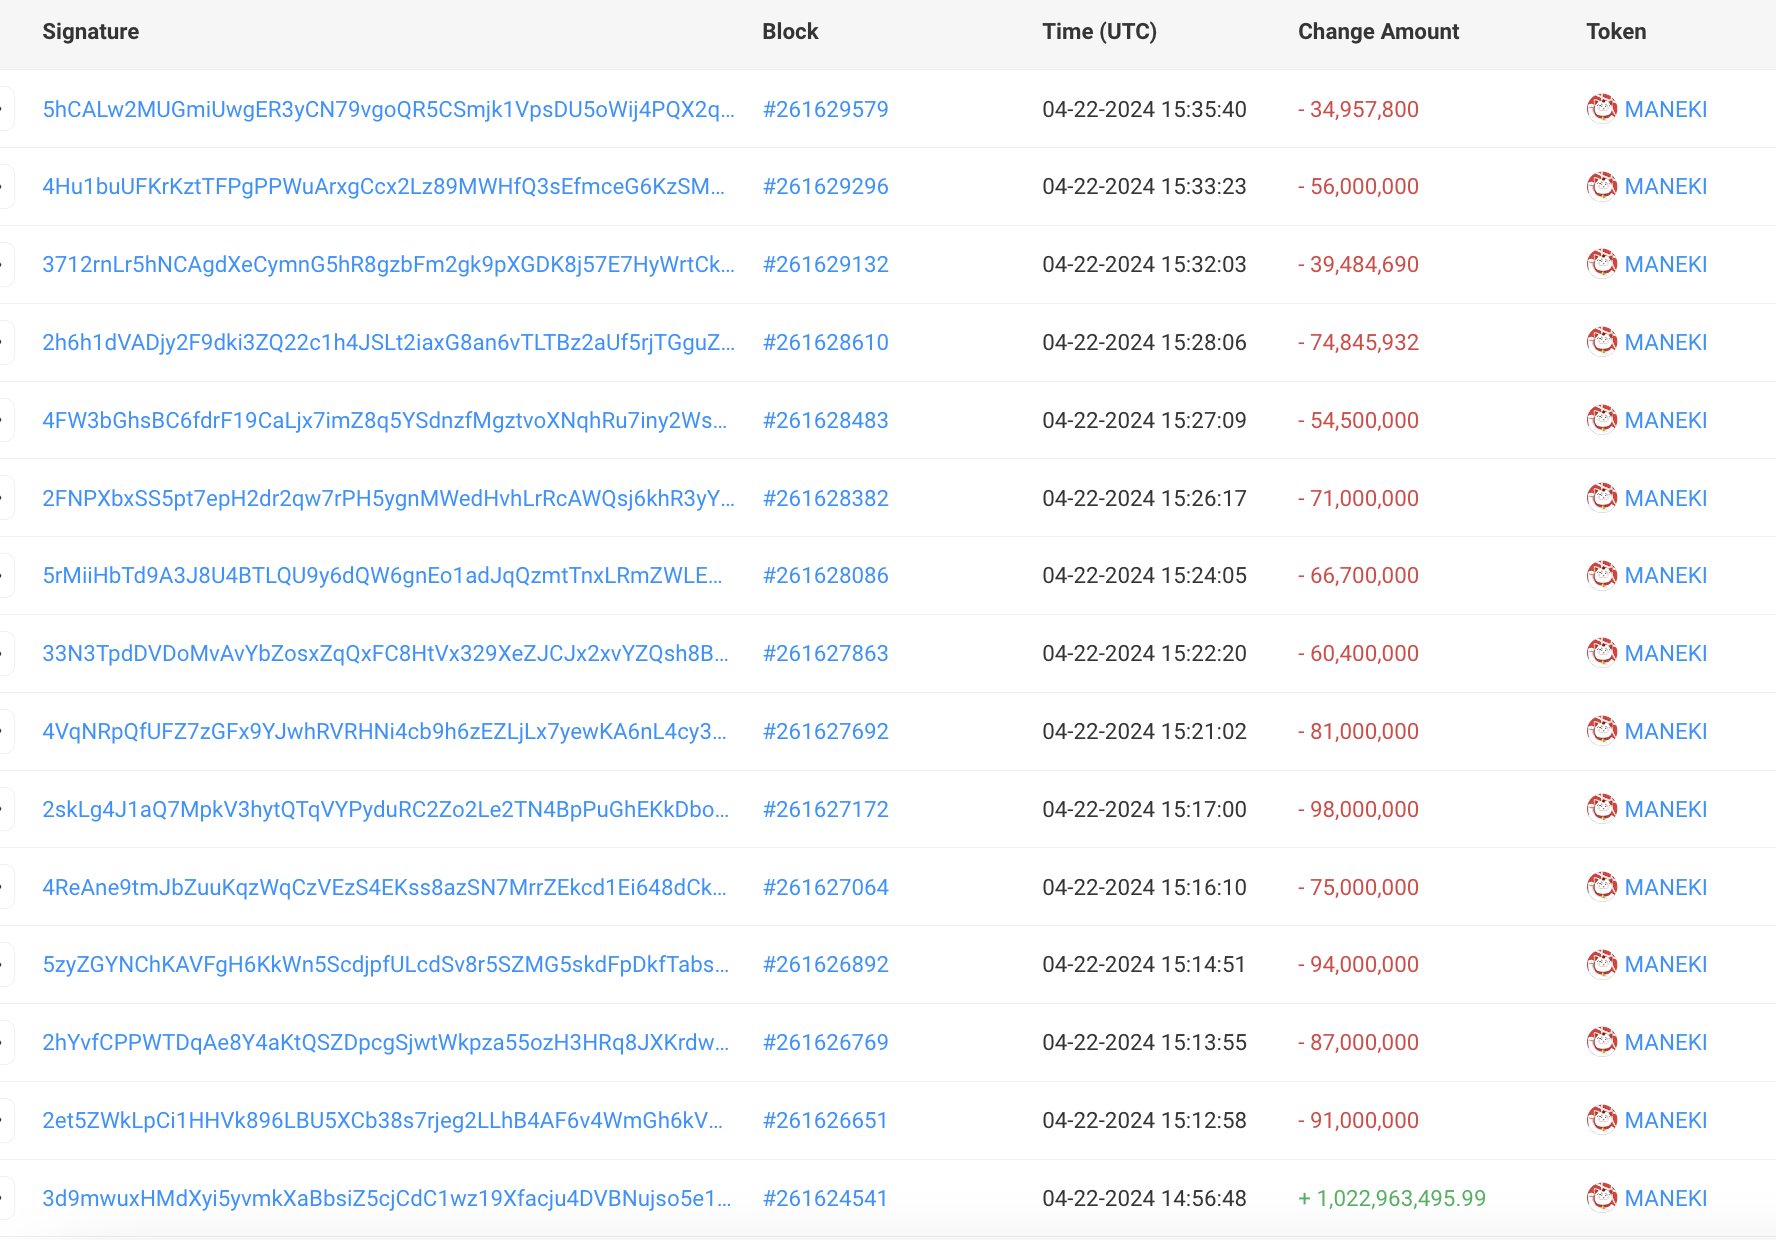Click MANEKI token icon in 15:28:06 row
The width and height of the screenshot is (1776, 1240).
[1602, 341]
